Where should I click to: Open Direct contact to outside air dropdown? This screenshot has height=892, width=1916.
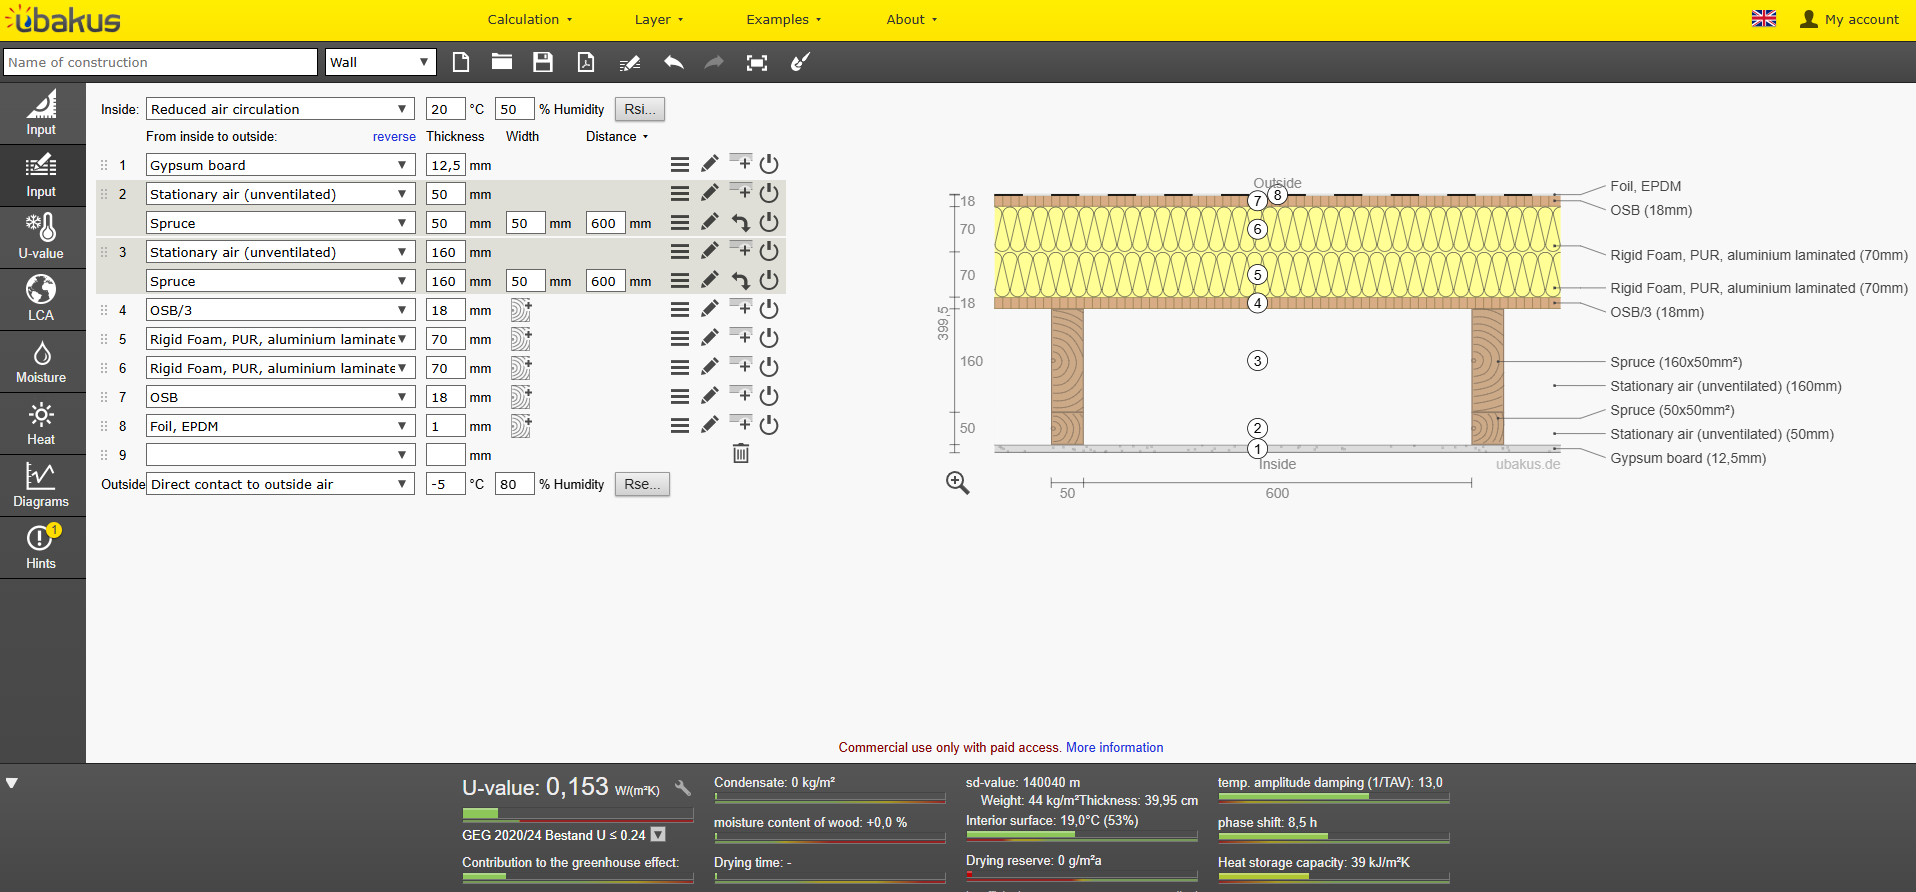coord(280,484)
